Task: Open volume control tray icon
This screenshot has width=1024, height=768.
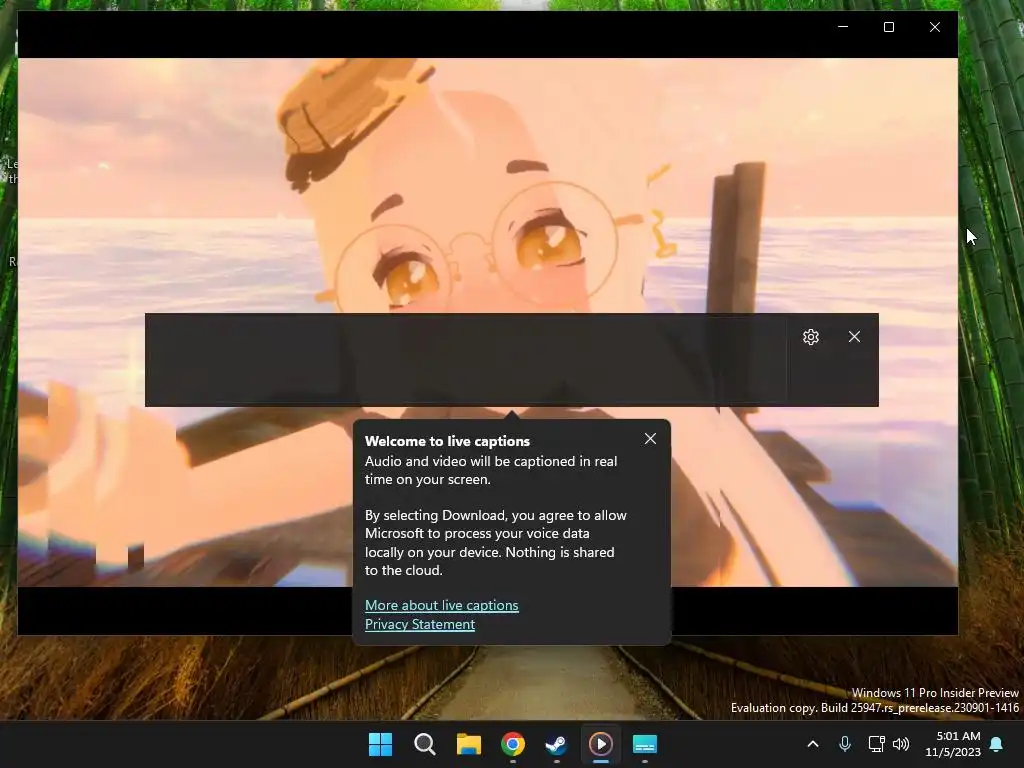Action: point(901,744)
